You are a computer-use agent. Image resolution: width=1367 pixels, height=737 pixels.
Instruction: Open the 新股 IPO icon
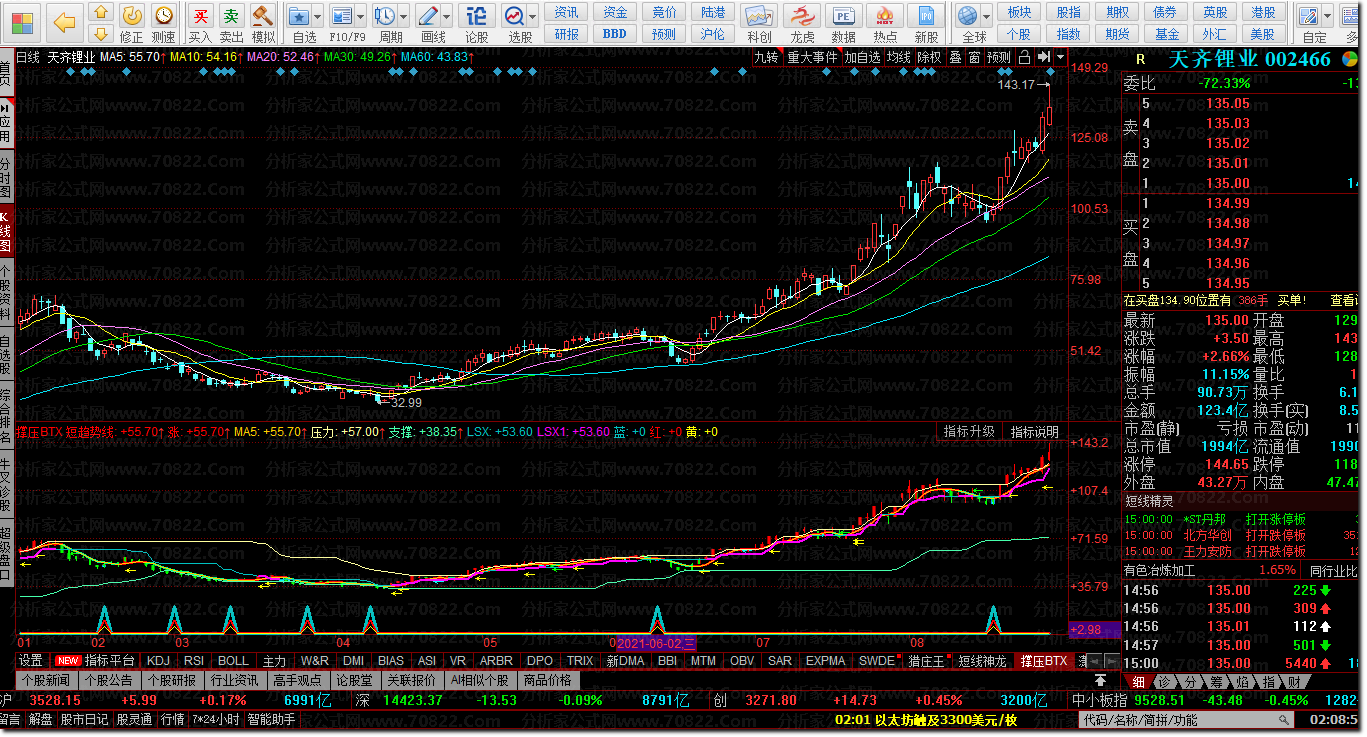[x=927, y=17]
